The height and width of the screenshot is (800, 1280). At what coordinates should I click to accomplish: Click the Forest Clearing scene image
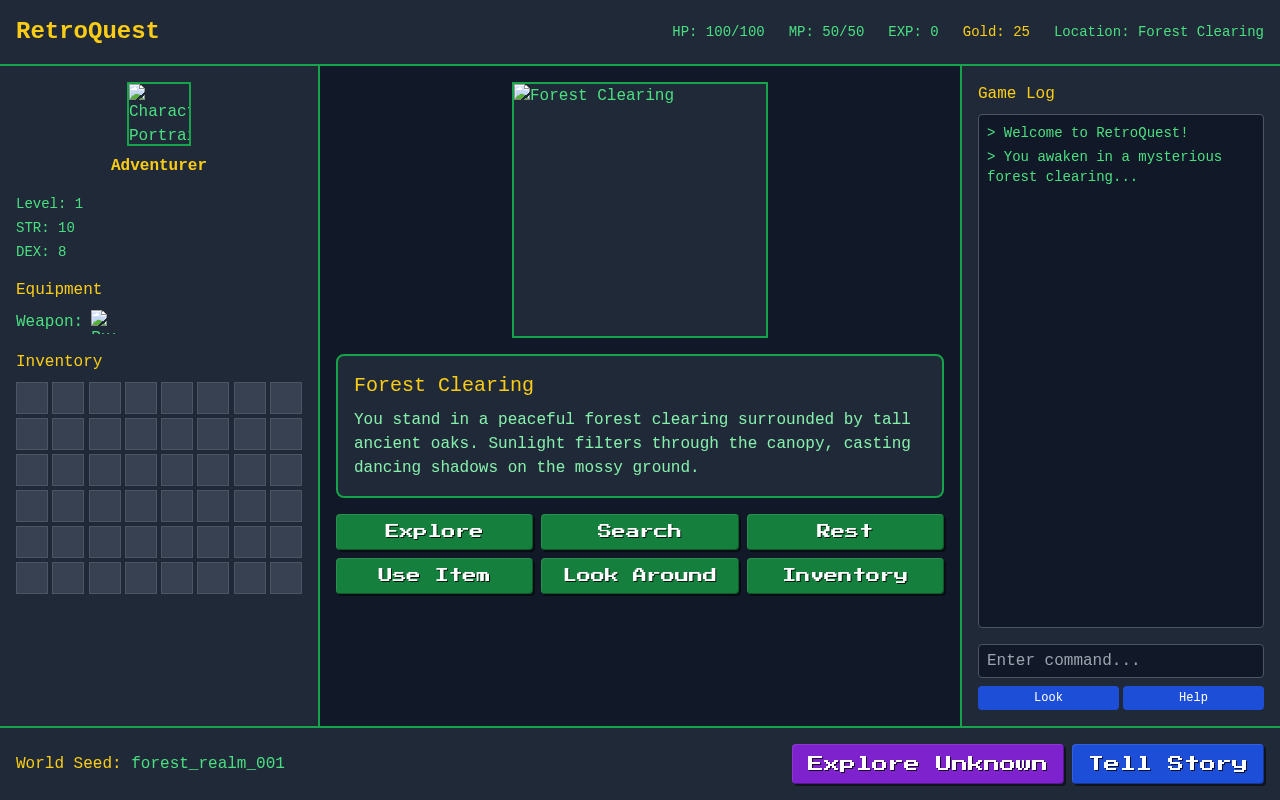[639, 209]
